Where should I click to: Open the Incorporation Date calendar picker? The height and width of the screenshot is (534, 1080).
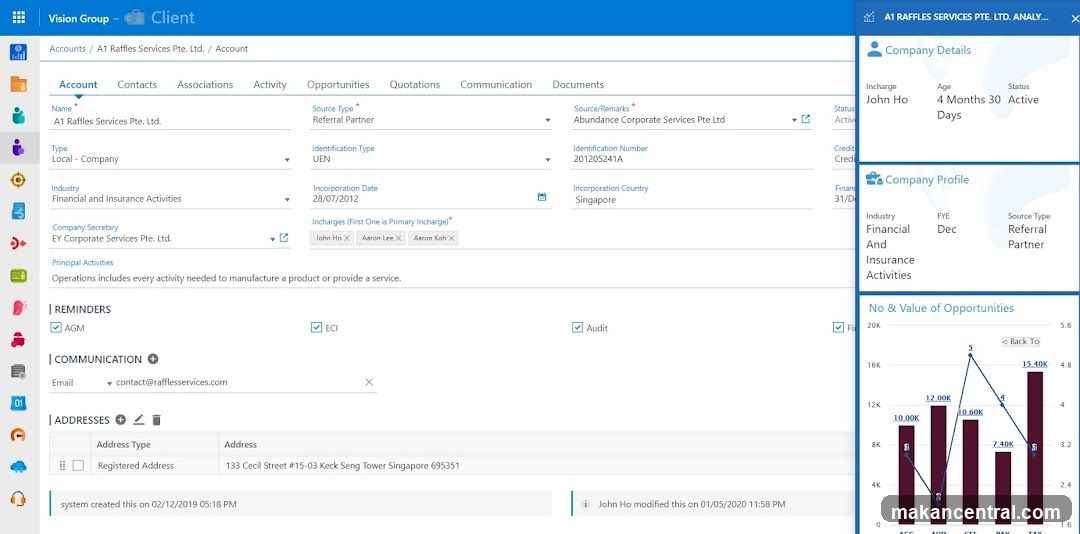click(x=541, y=197)
